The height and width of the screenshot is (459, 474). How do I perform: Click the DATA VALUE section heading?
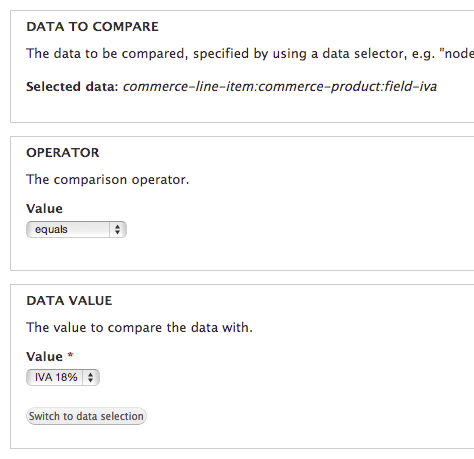pos(69,301)
